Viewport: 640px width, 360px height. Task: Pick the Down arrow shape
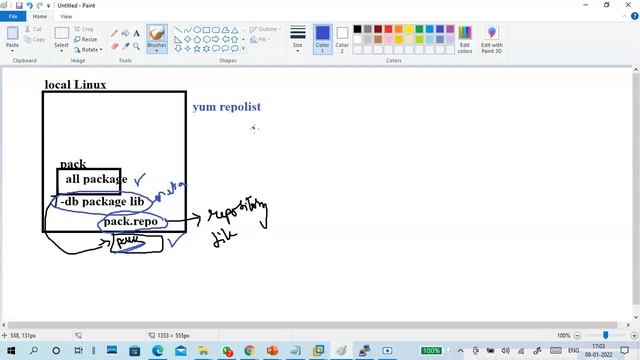pyautogui.click(x=178, y=49)
